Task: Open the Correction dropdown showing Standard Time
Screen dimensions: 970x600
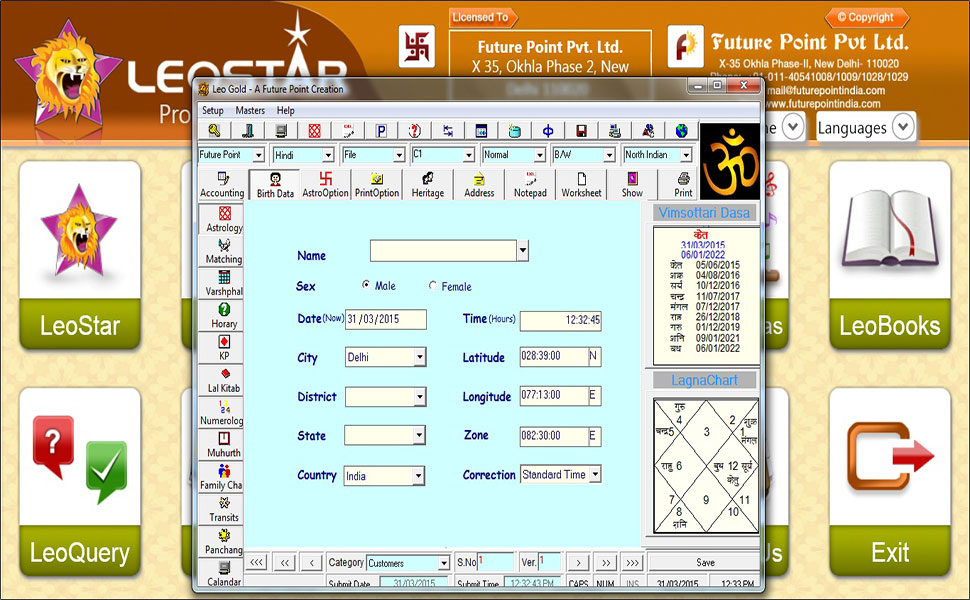Action: (x=595, y=474)
